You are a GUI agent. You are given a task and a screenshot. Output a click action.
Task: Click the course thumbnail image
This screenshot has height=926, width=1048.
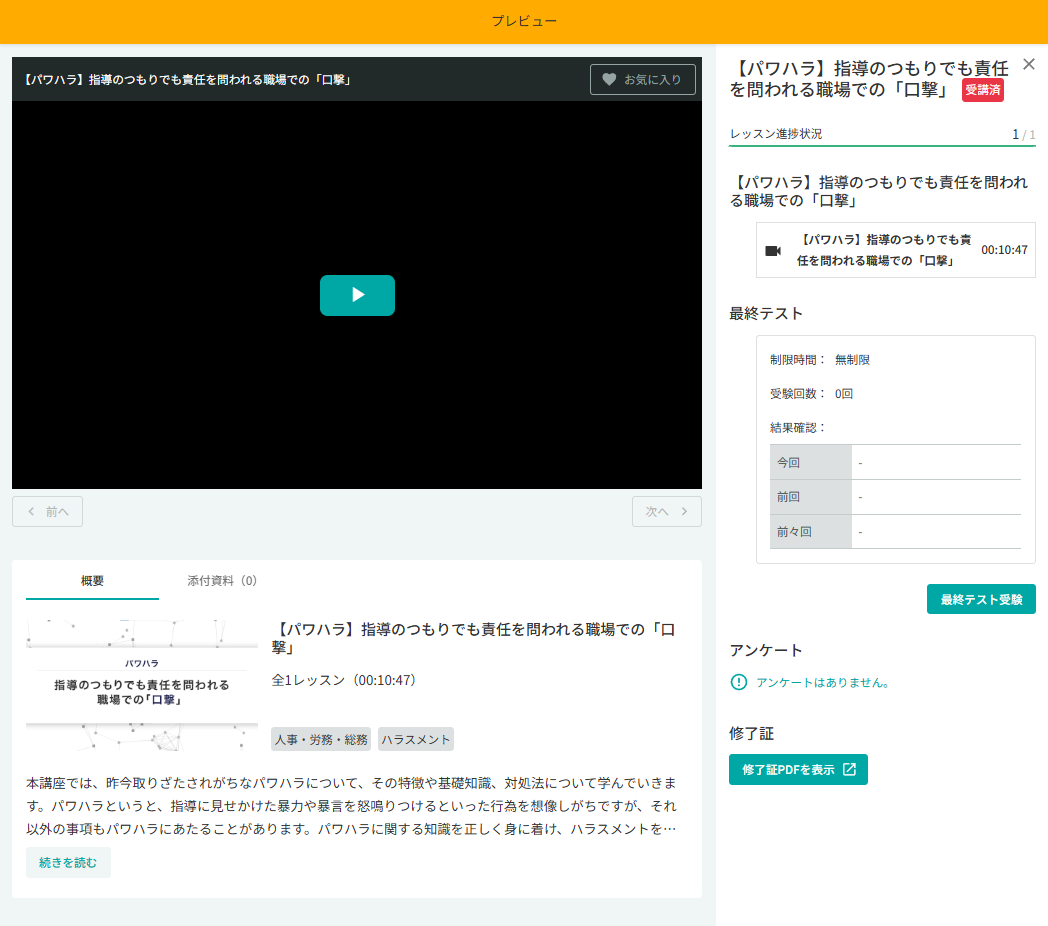pyautogui.click(x=142, y=685)
